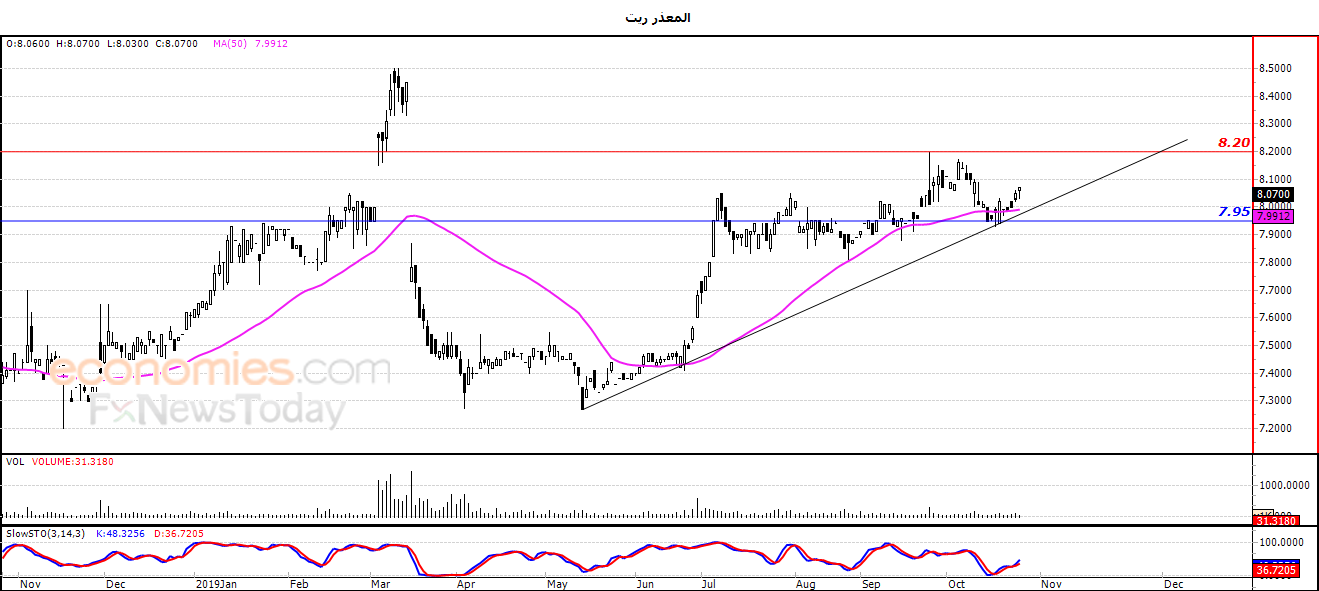This screenshot has width=1319, height=591.
Task: Click the "7.6000" price axis label
Action: coord(1275,318)
